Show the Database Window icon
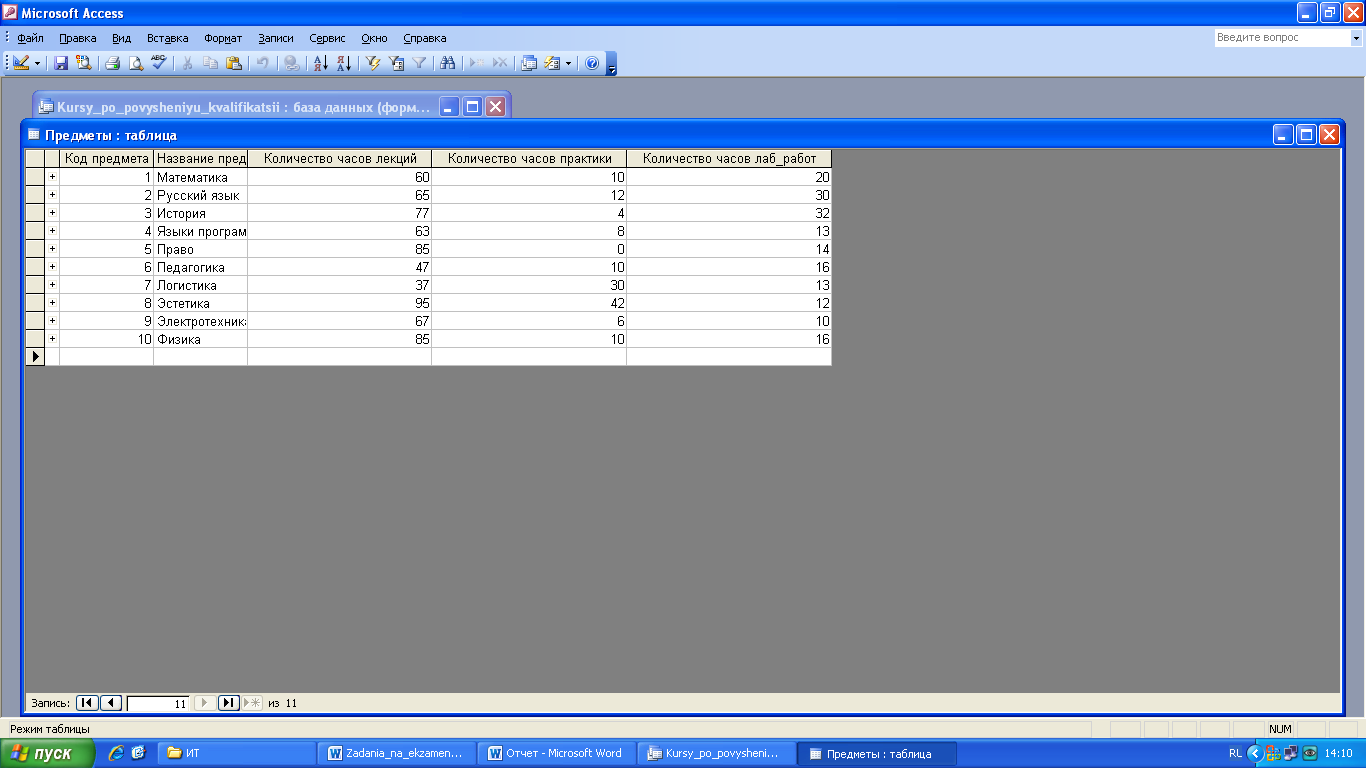Viewport: 1366px width, 768px height. pyautogui.click(x=529, y=63)
